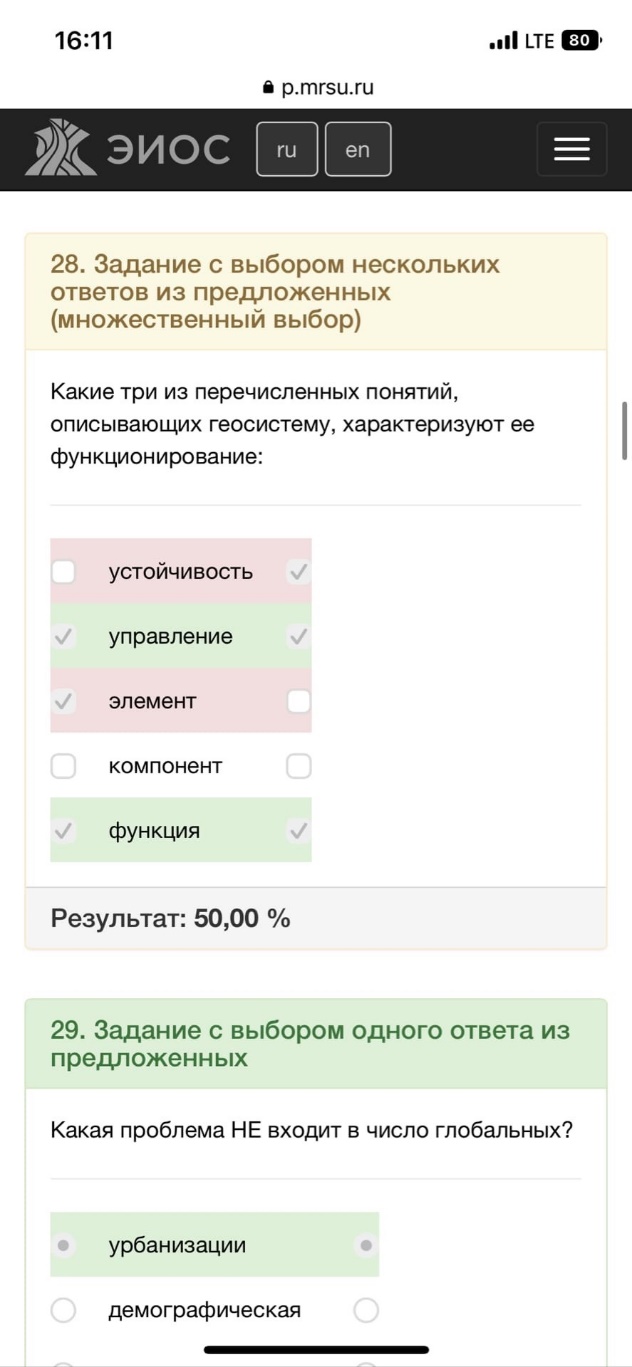This screenshot has height=1367, width=632.
Task: Click right-side checkmark for функция
Action: 299,830
